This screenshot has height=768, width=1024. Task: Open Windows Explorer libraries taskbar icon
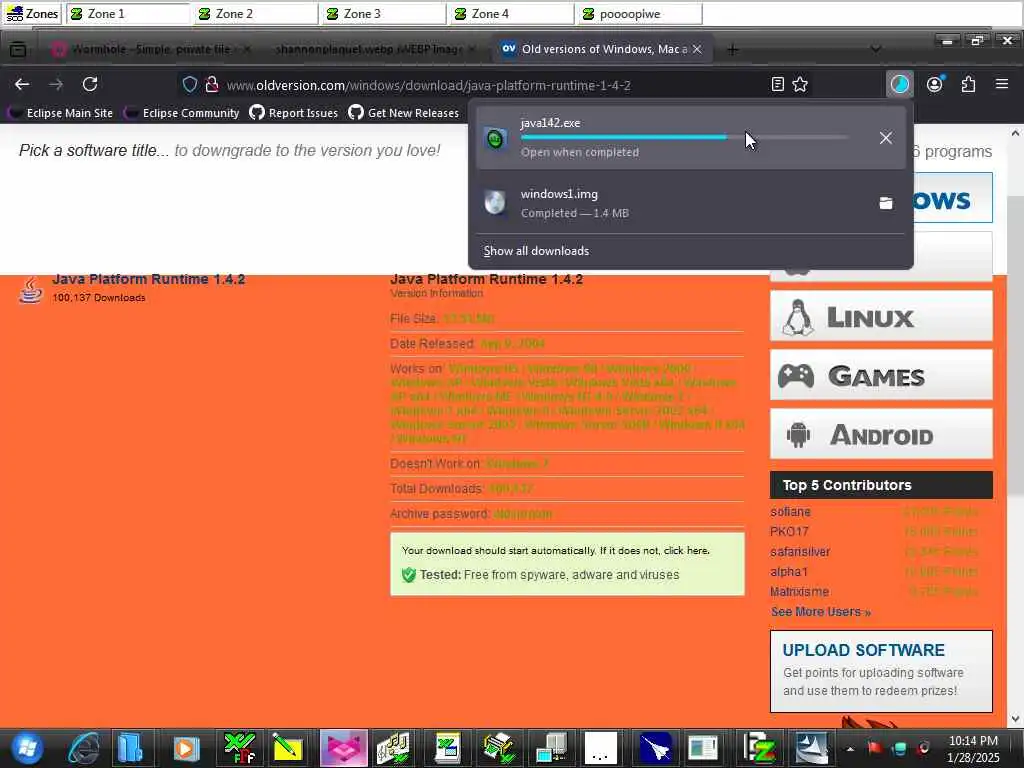pos(131,748)
